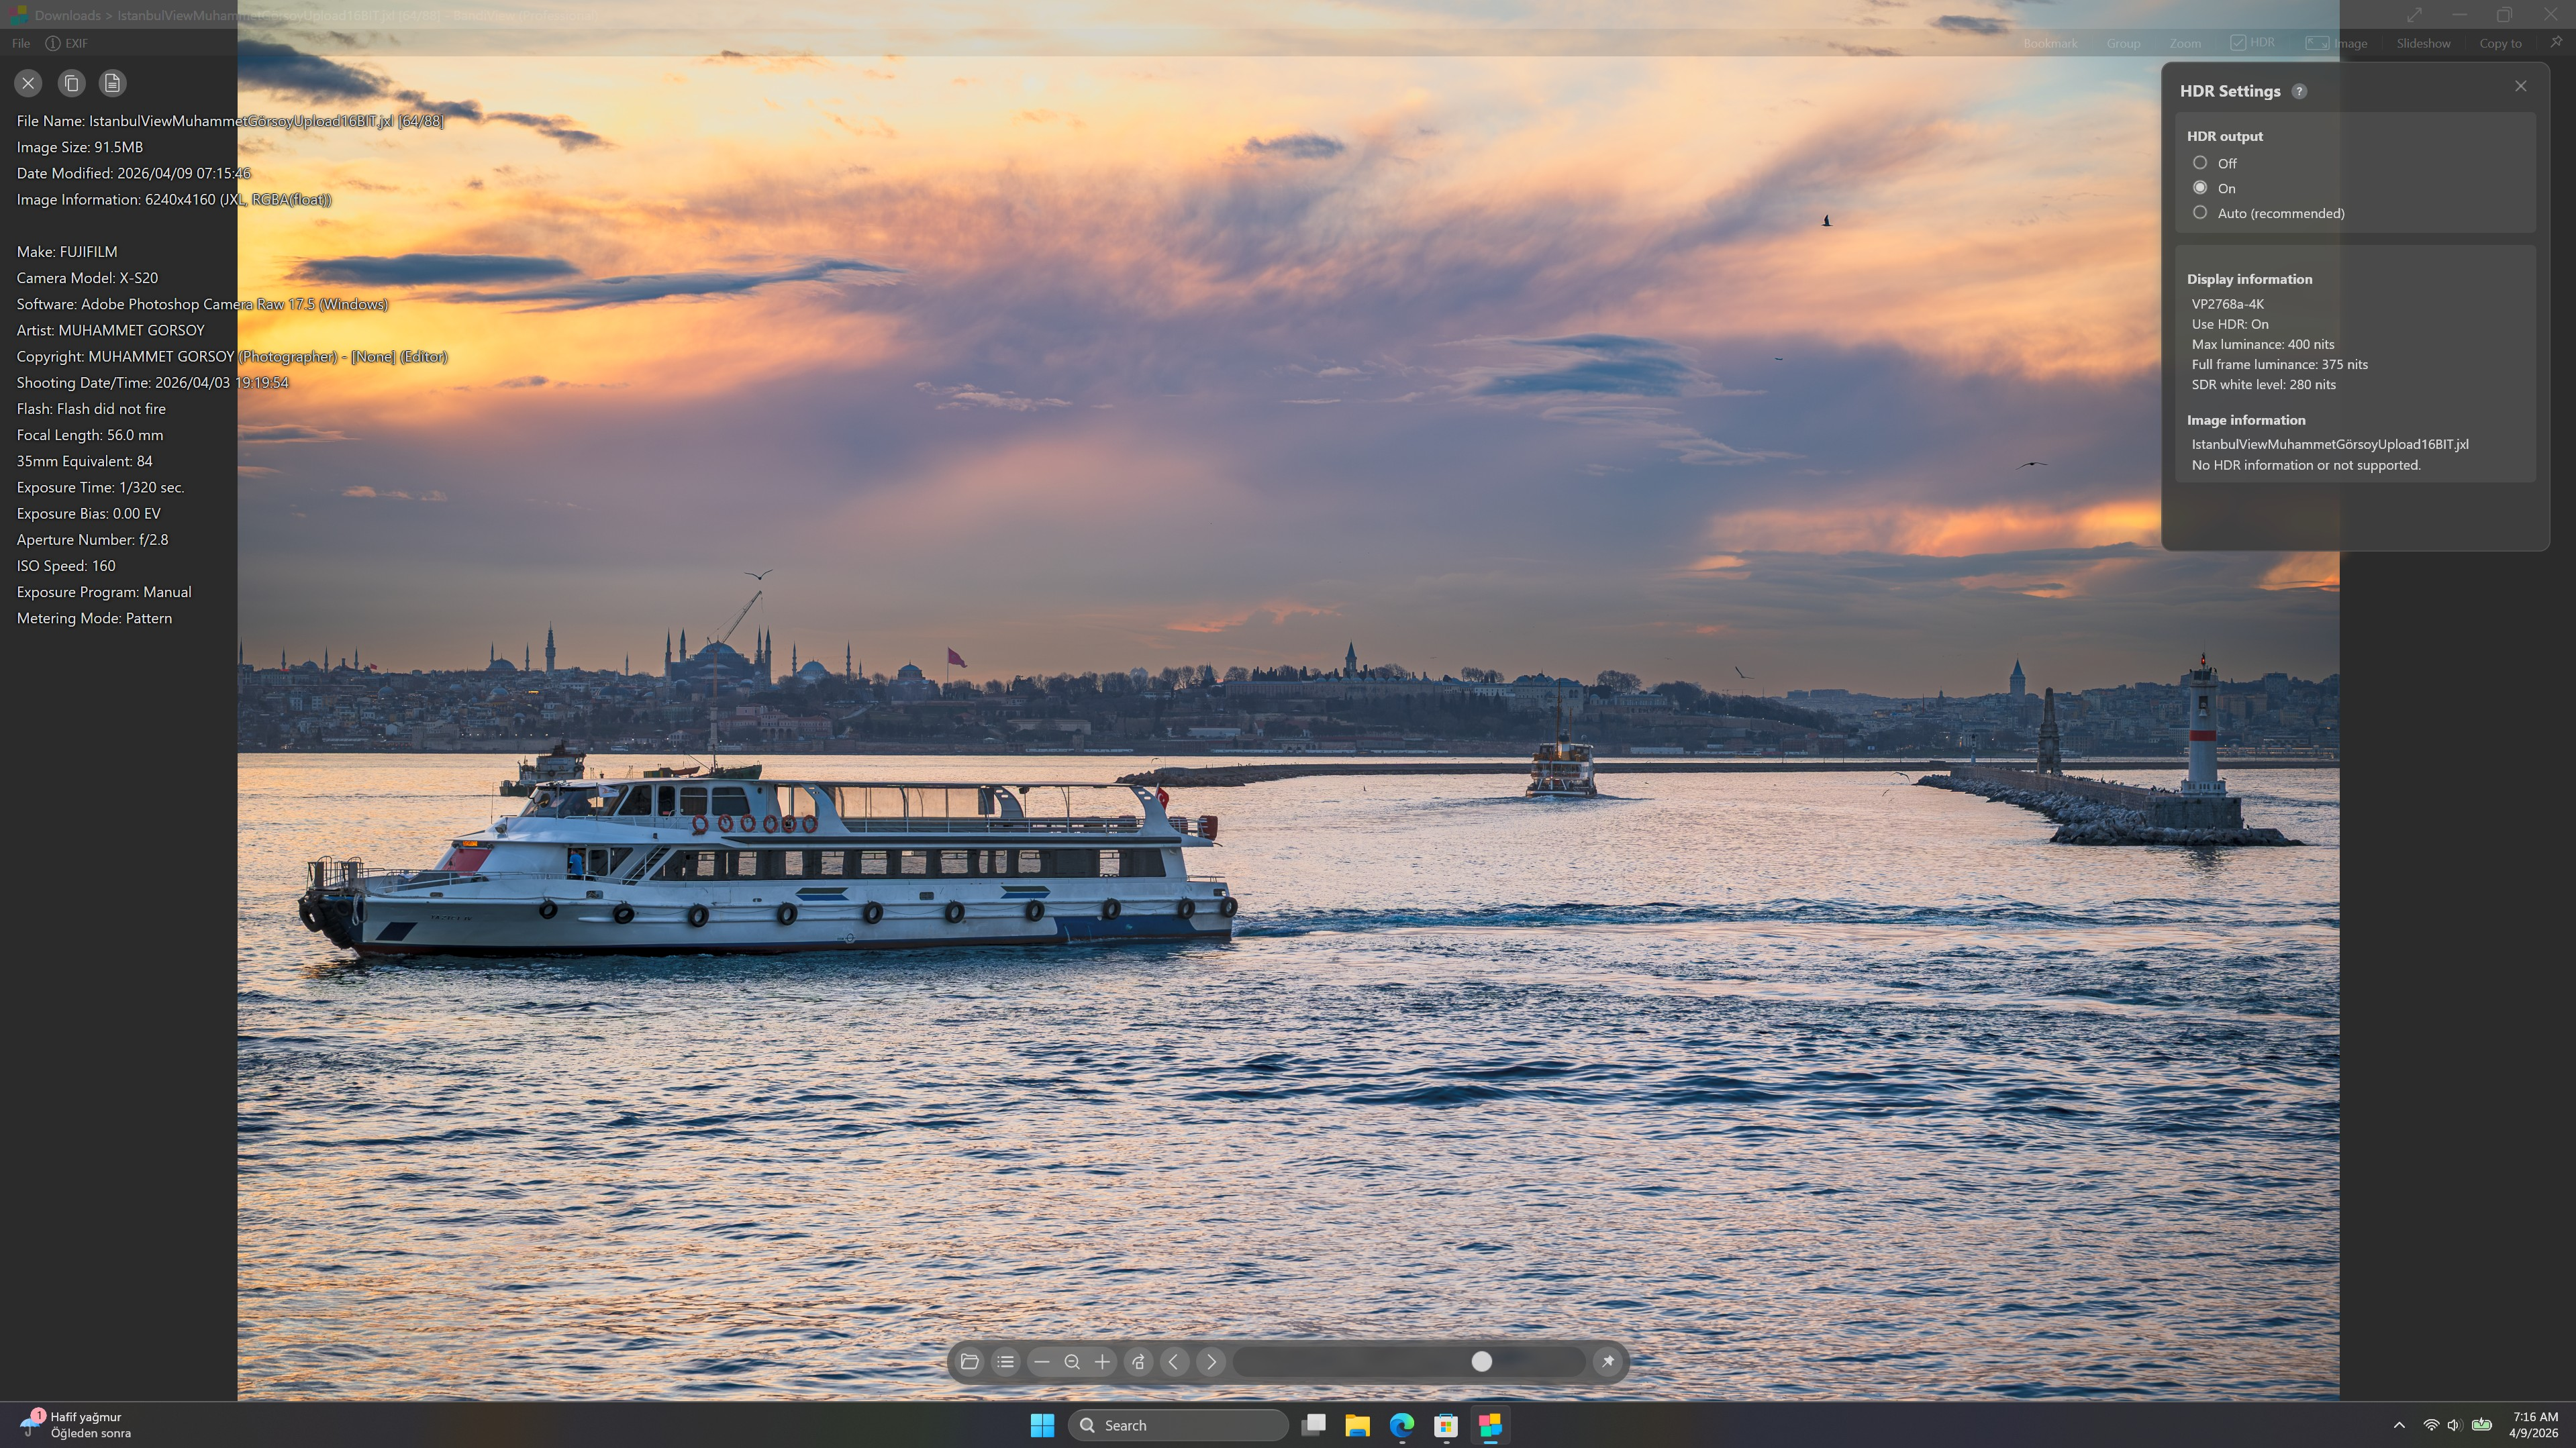Image resolution: width=2576 pixels, height=1448 pixels.
Task: Toggle the HDR checkbox in top toolbar
Action: point(2252,42)
